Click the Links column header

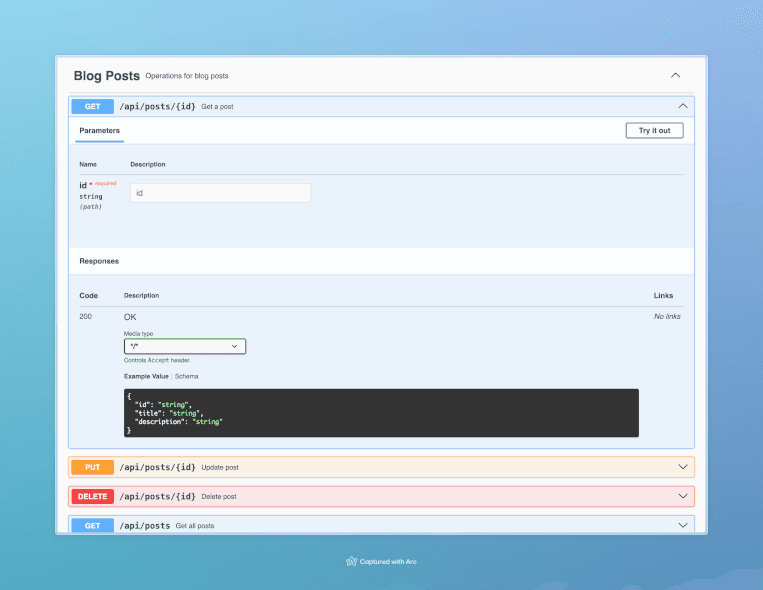tap(663, 295)
